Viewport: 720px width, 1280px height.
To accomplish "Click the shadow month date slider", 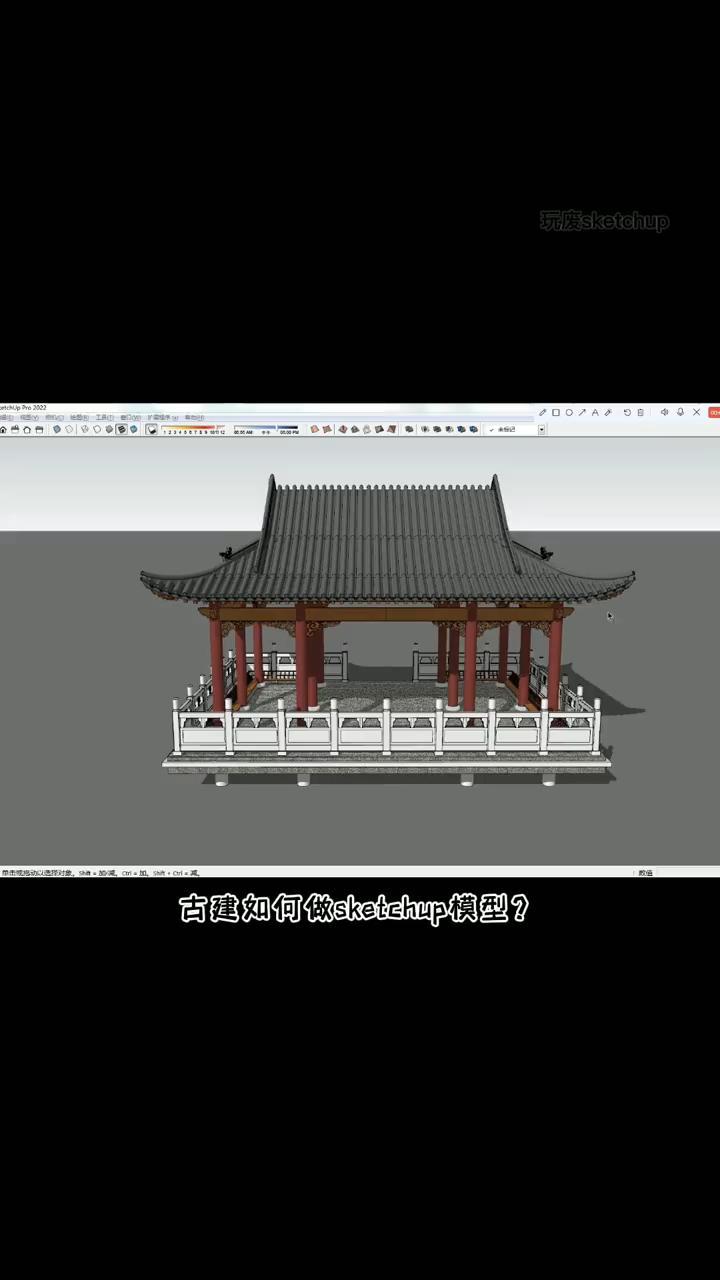I will (x=190, y=428).
